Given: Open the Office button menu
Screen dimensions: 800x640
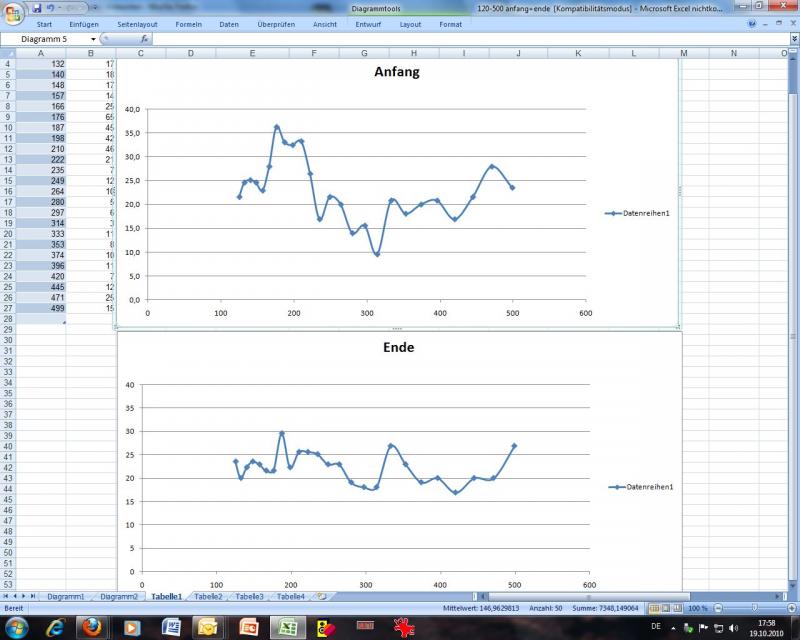Looking at the screenshot, I should (12, 13).
